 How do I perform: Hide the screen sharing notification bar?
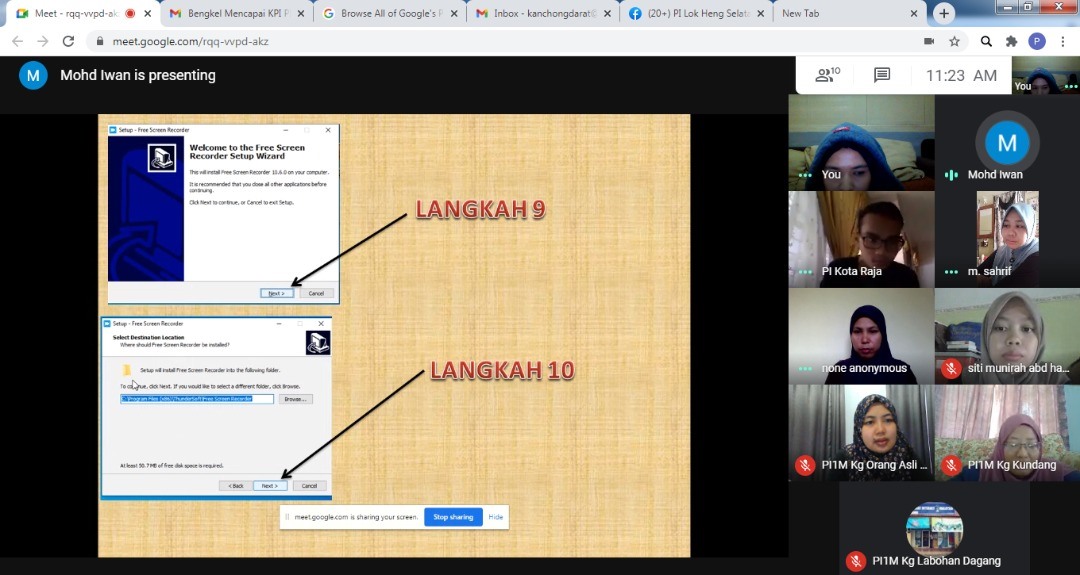pos(495,517)
